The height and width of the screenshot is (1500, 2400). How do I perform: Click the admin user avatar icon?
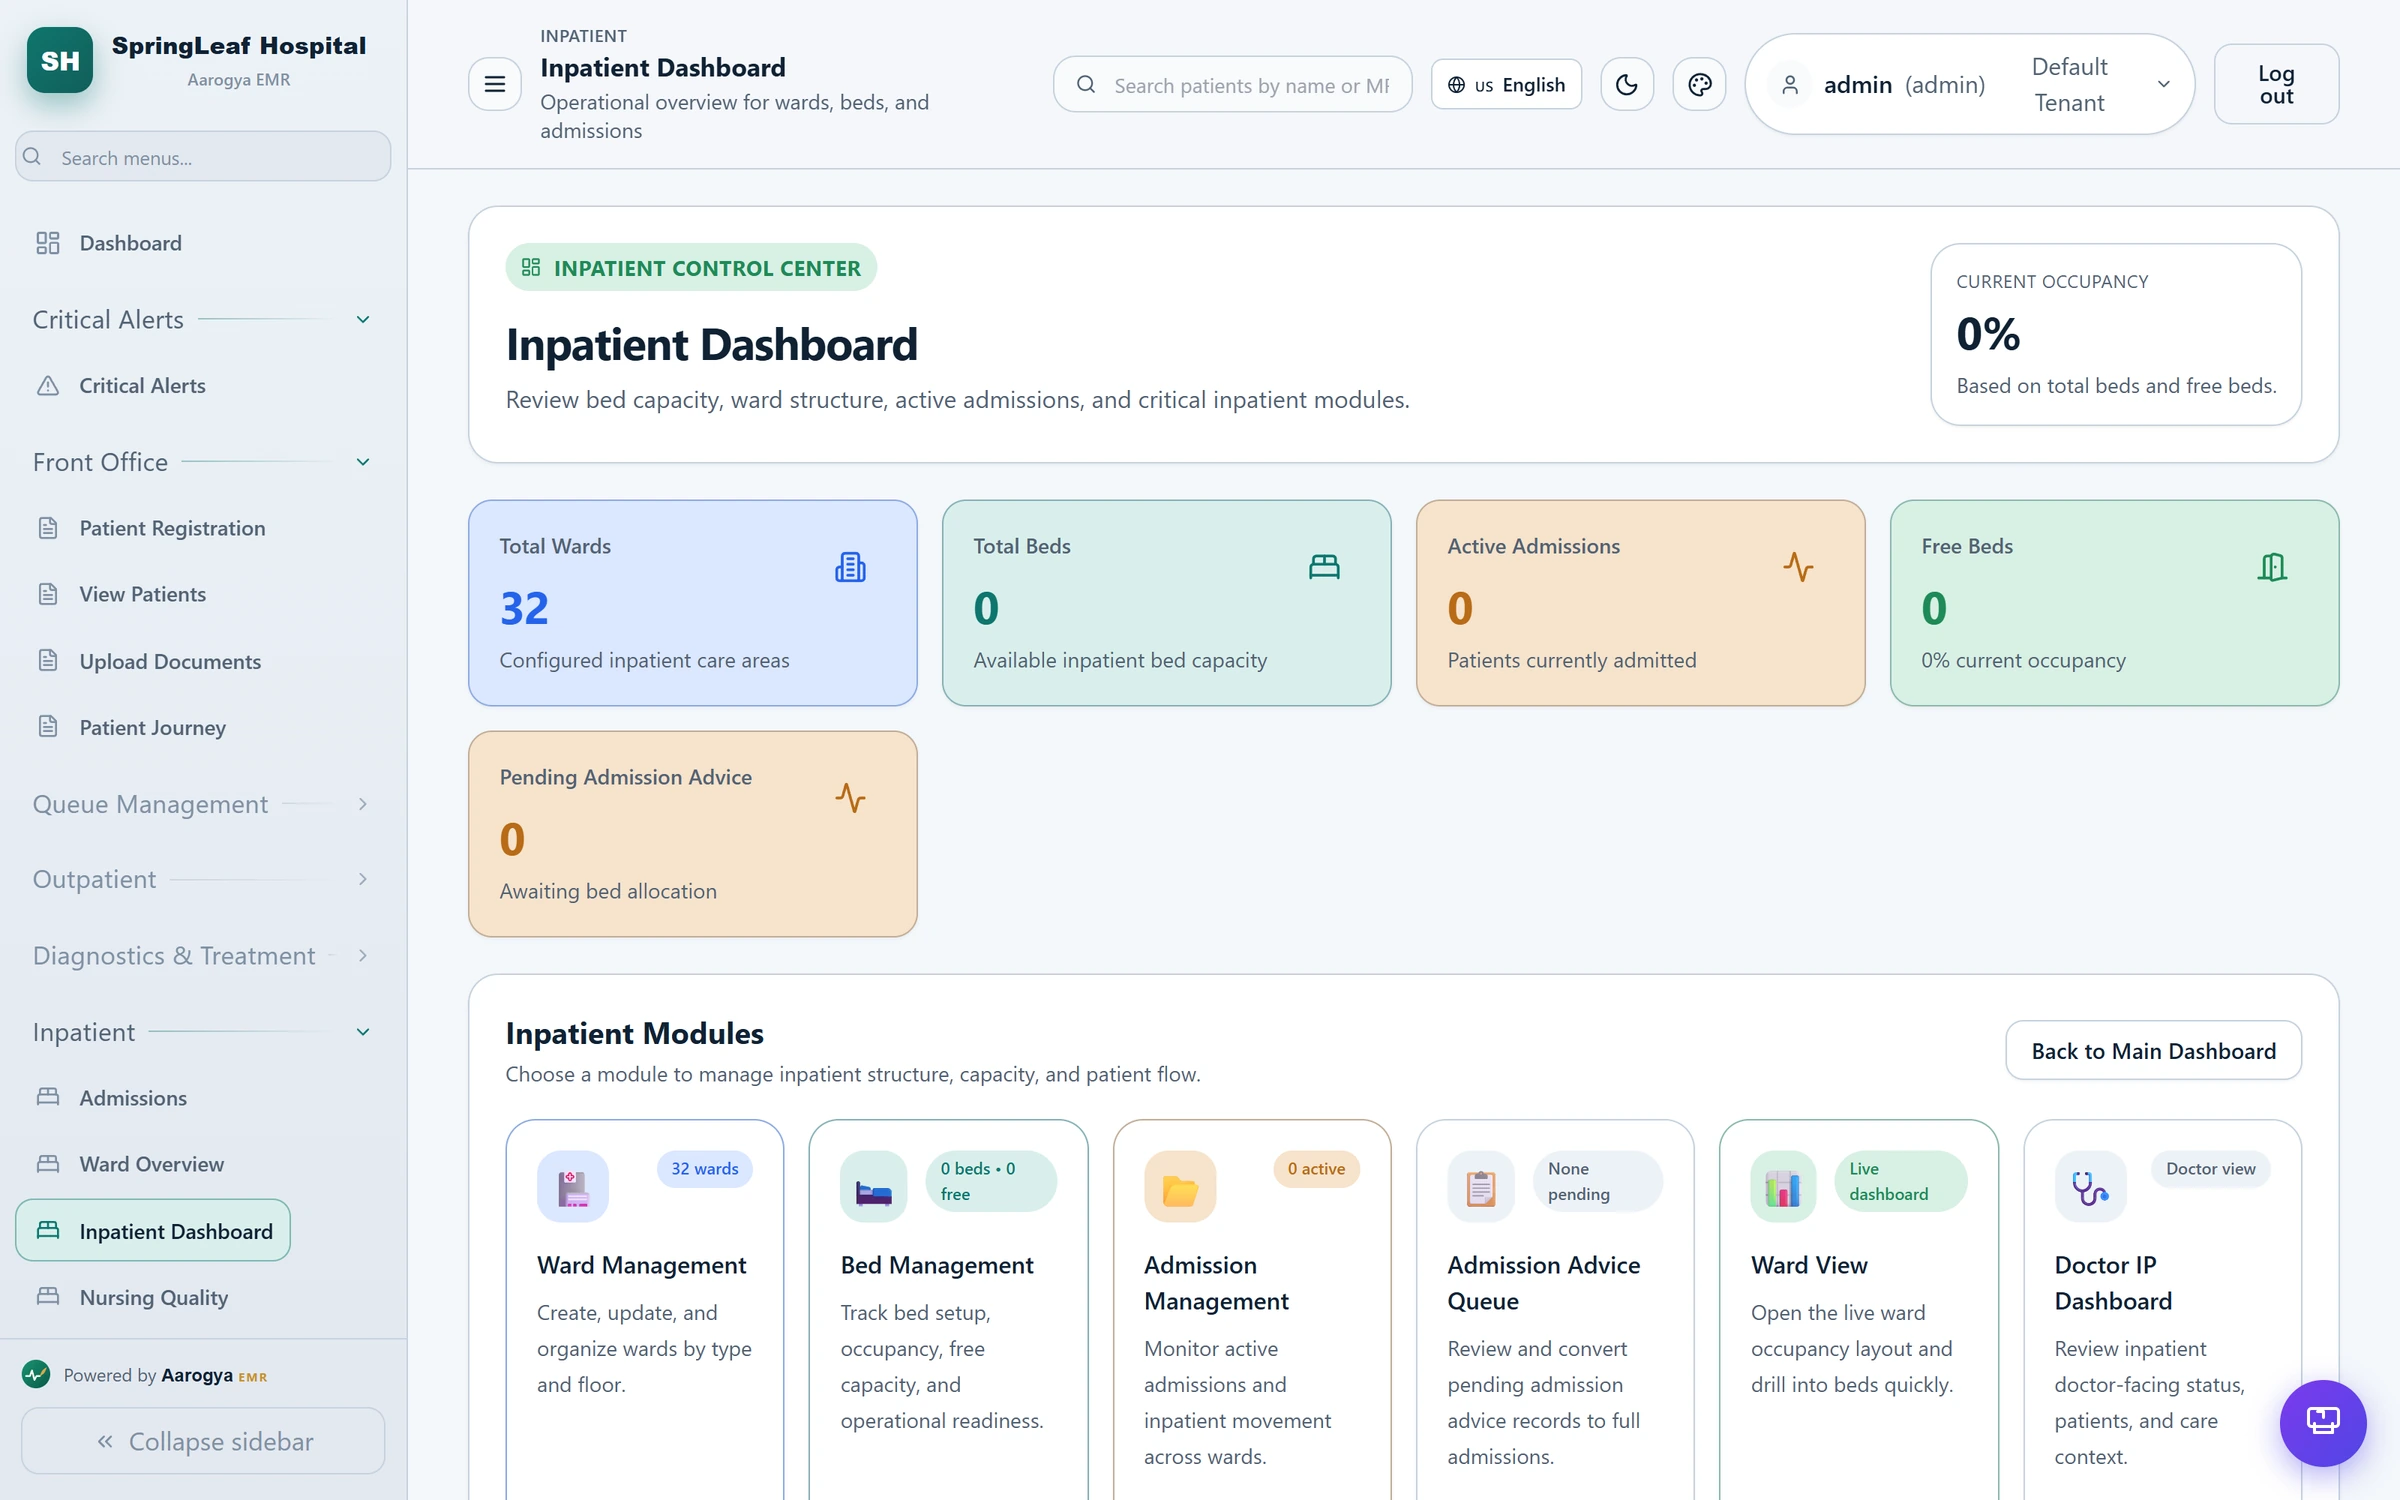tap(1790, 85)
